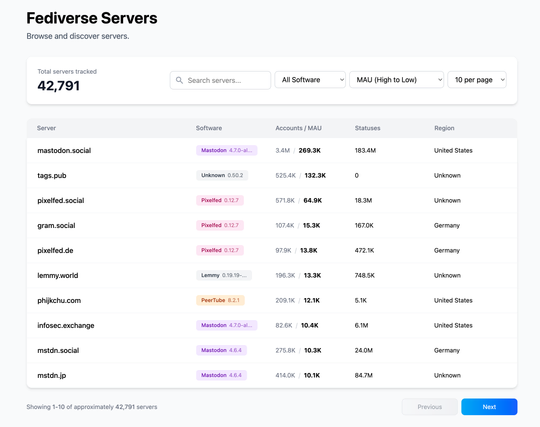Click the 24.0M statuses value
Viewport: 540px width, 427px height.
coord(364,351)
